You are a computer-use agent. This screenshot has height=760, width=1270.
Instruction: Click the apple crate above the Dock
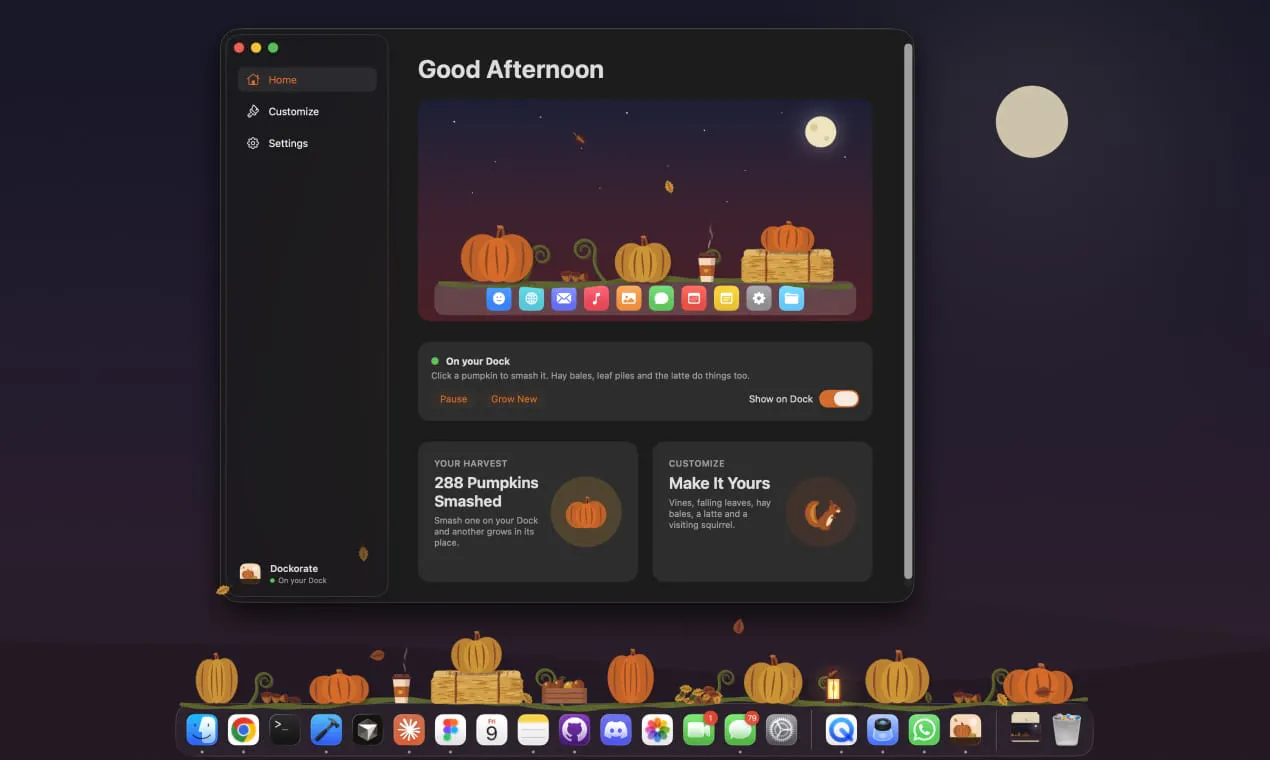pos(565,690)
